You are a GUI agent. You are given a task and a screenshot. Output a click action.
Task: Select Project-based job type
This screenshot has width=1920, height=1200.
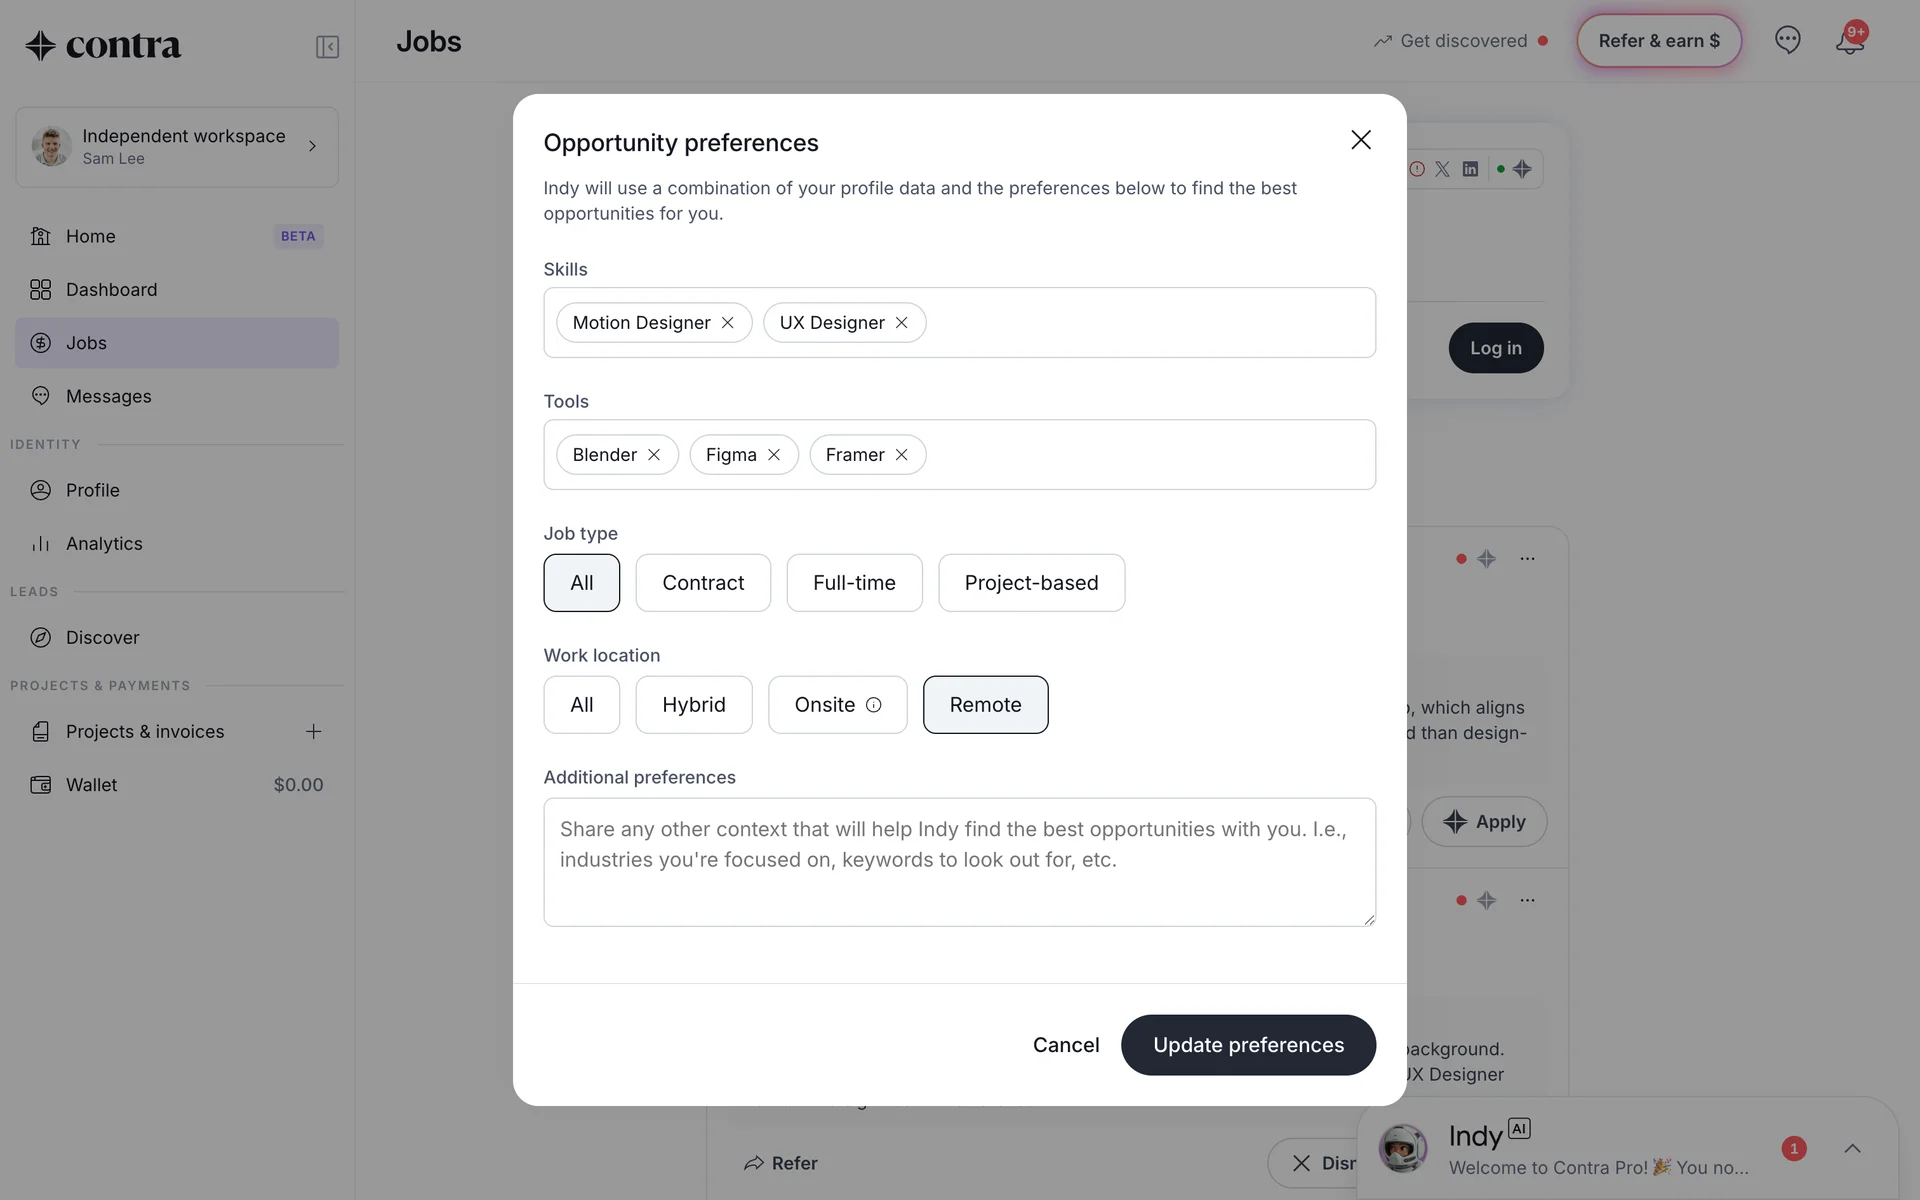pyautogui.click(x=1031, y=583)
